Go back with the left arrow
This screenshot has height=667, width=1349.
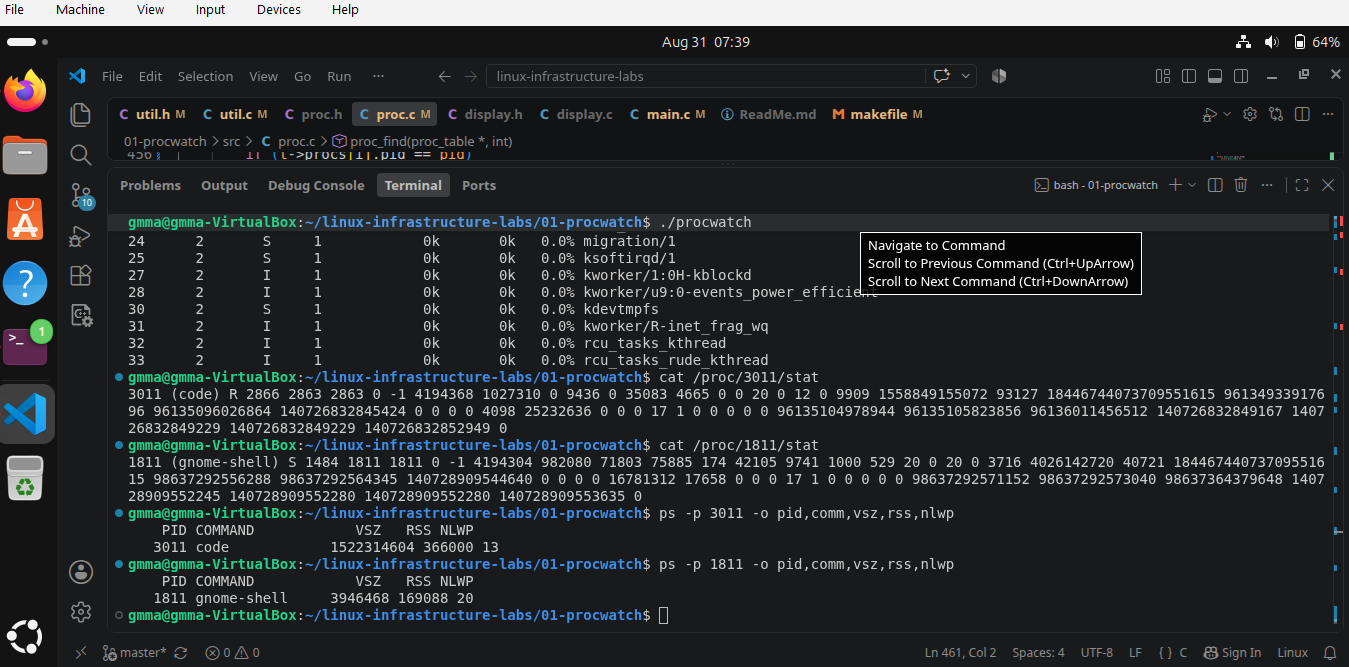click(445, 76)
